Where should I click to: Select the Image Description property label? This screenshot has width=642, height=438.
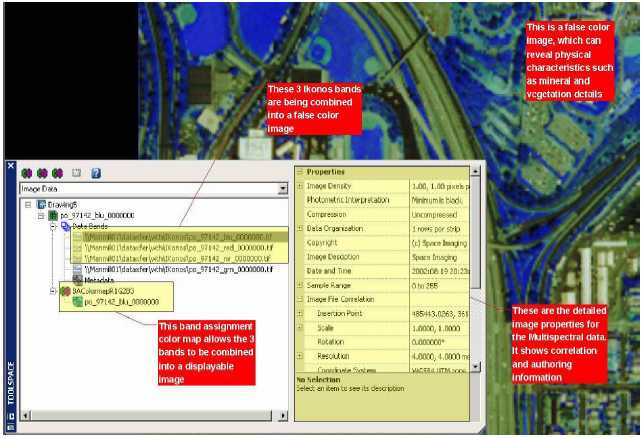[x=333, y=257]
